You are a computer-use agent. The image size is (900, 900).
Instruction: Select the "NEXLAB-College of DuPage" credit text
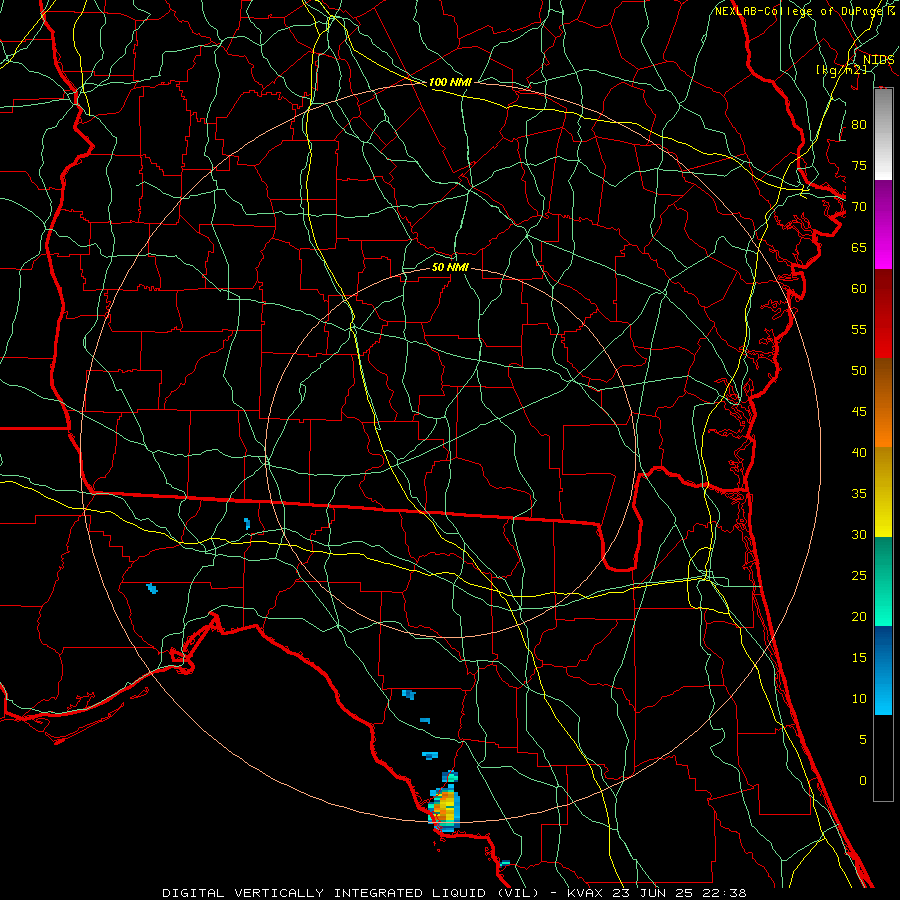tap(800, 11)
